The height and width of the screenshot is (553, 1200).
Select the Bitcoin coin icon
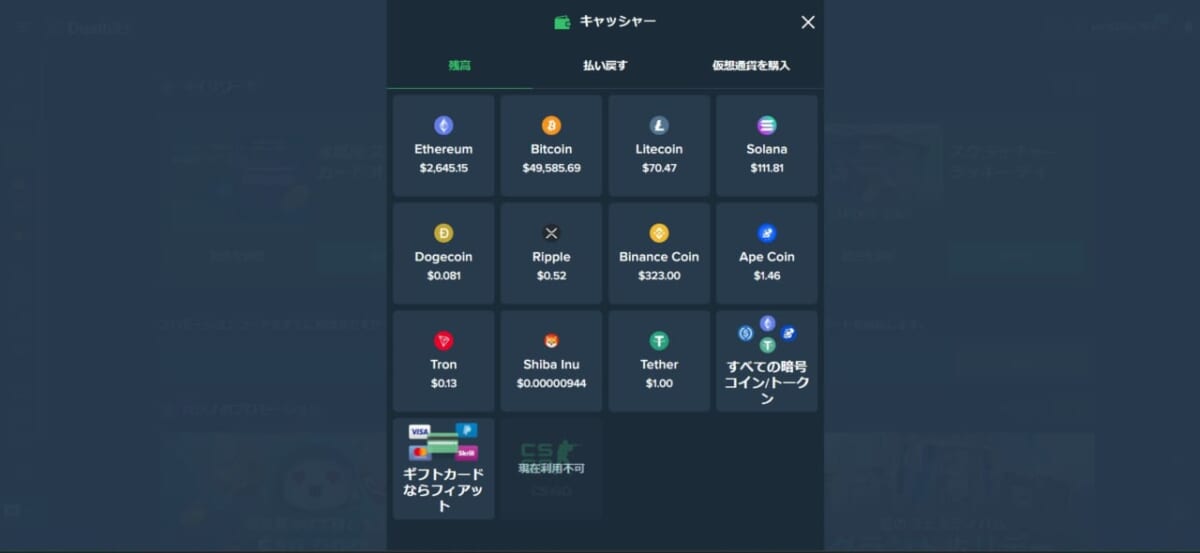551,125
